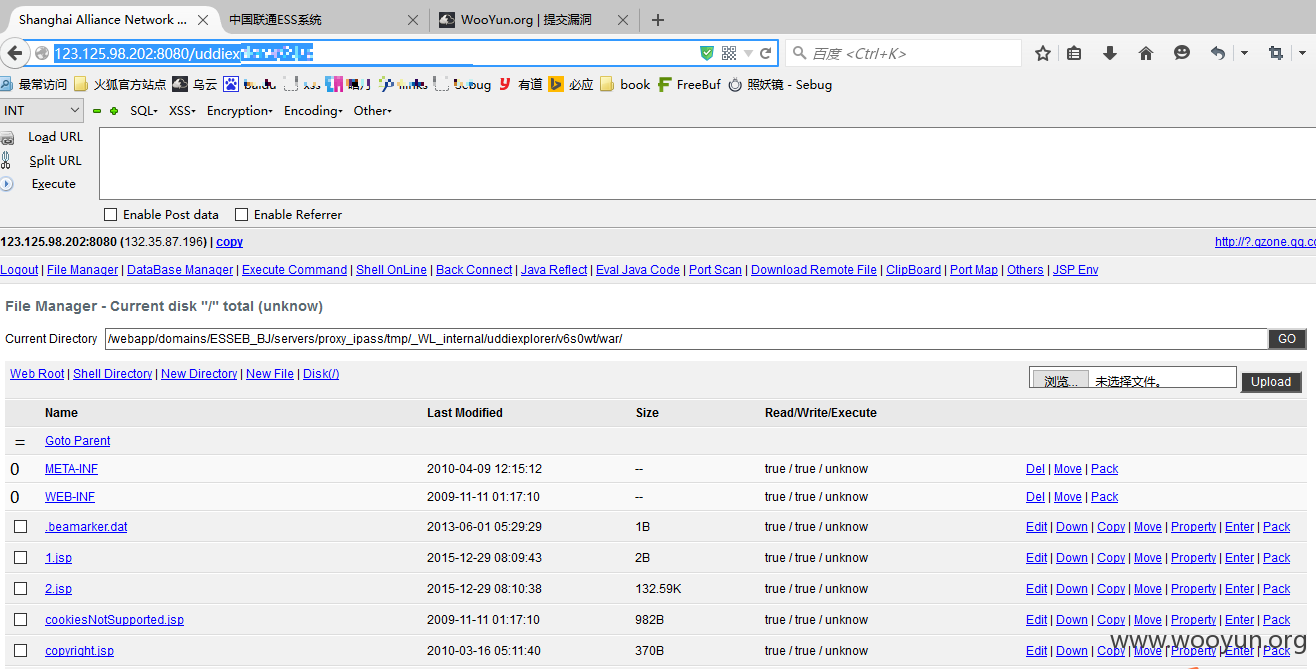The height and width of the screenshot is (669, 1316).
Task: Open the 乌云 bookmark
Action: (x=194, y=85)
